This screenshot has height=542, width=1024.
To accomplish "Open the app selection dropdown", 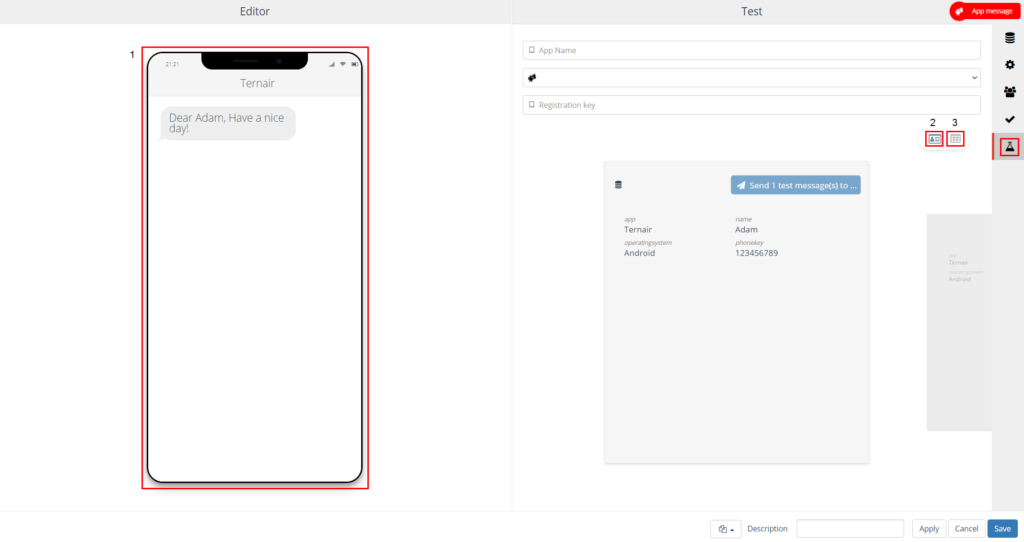I will pyautogui.click(x=752, y=78).
